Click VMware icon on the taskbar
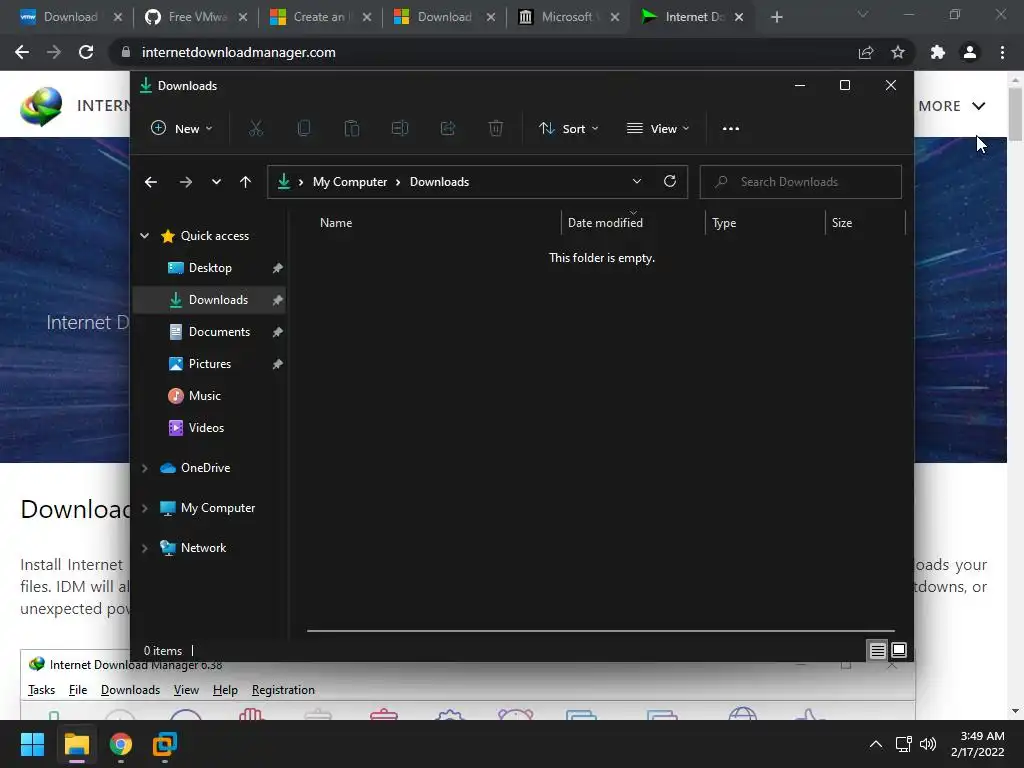Viewport: 1024px width, 768px height. 165,744
